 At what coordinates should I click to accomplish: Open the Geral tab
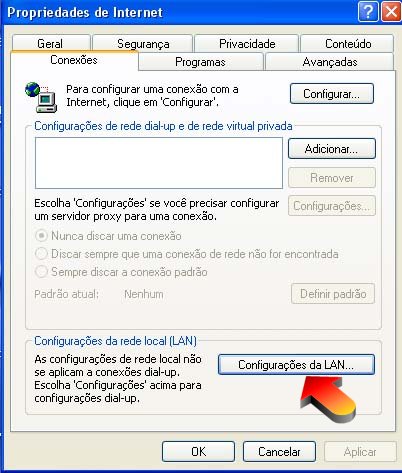[x=51, y=43]
